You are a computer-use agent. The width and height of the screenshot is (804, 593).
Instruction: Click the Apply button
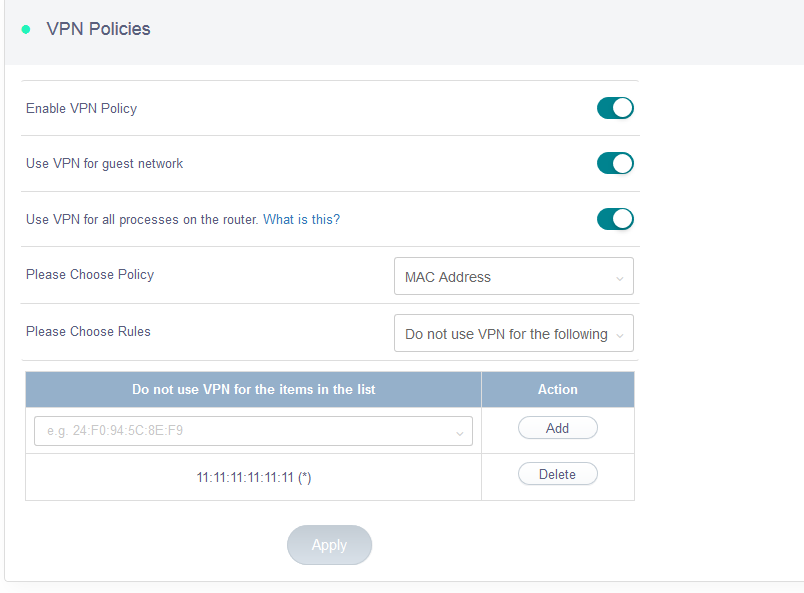(329, 545)
